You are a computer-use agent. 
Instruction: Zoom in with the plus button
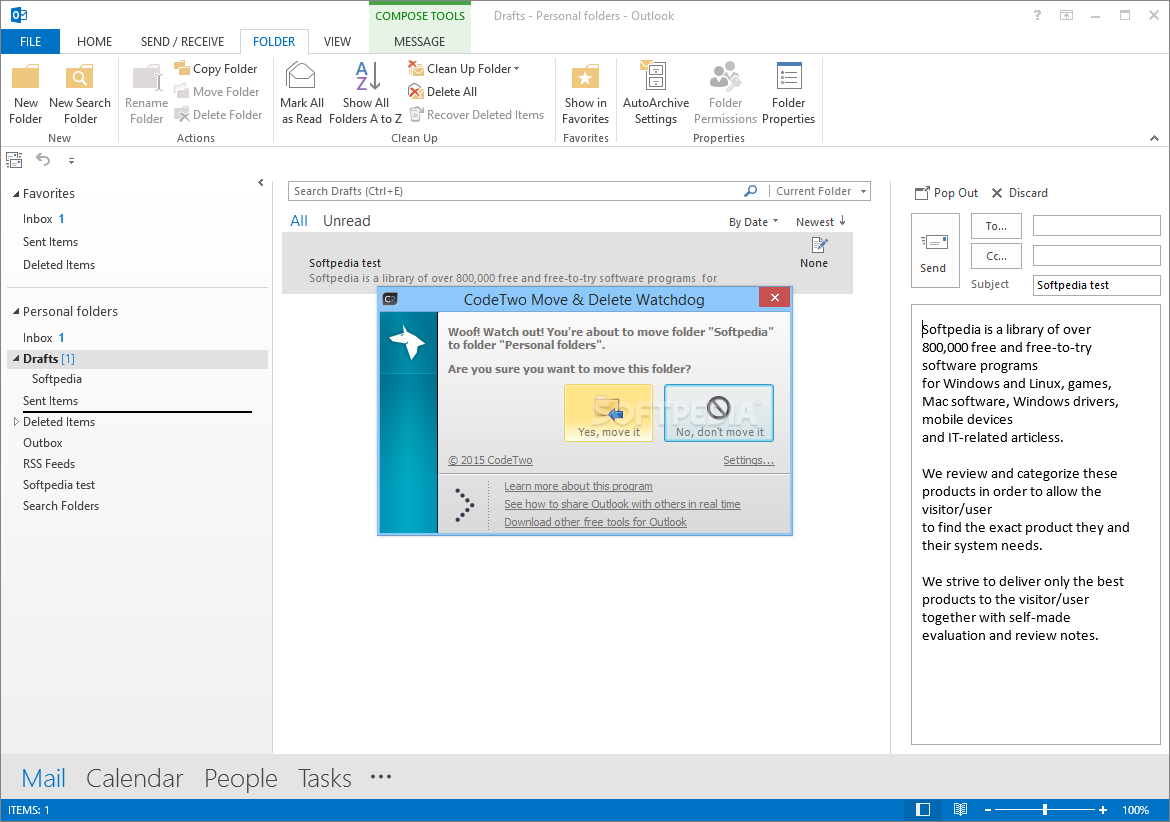(x=1103, y=809)
